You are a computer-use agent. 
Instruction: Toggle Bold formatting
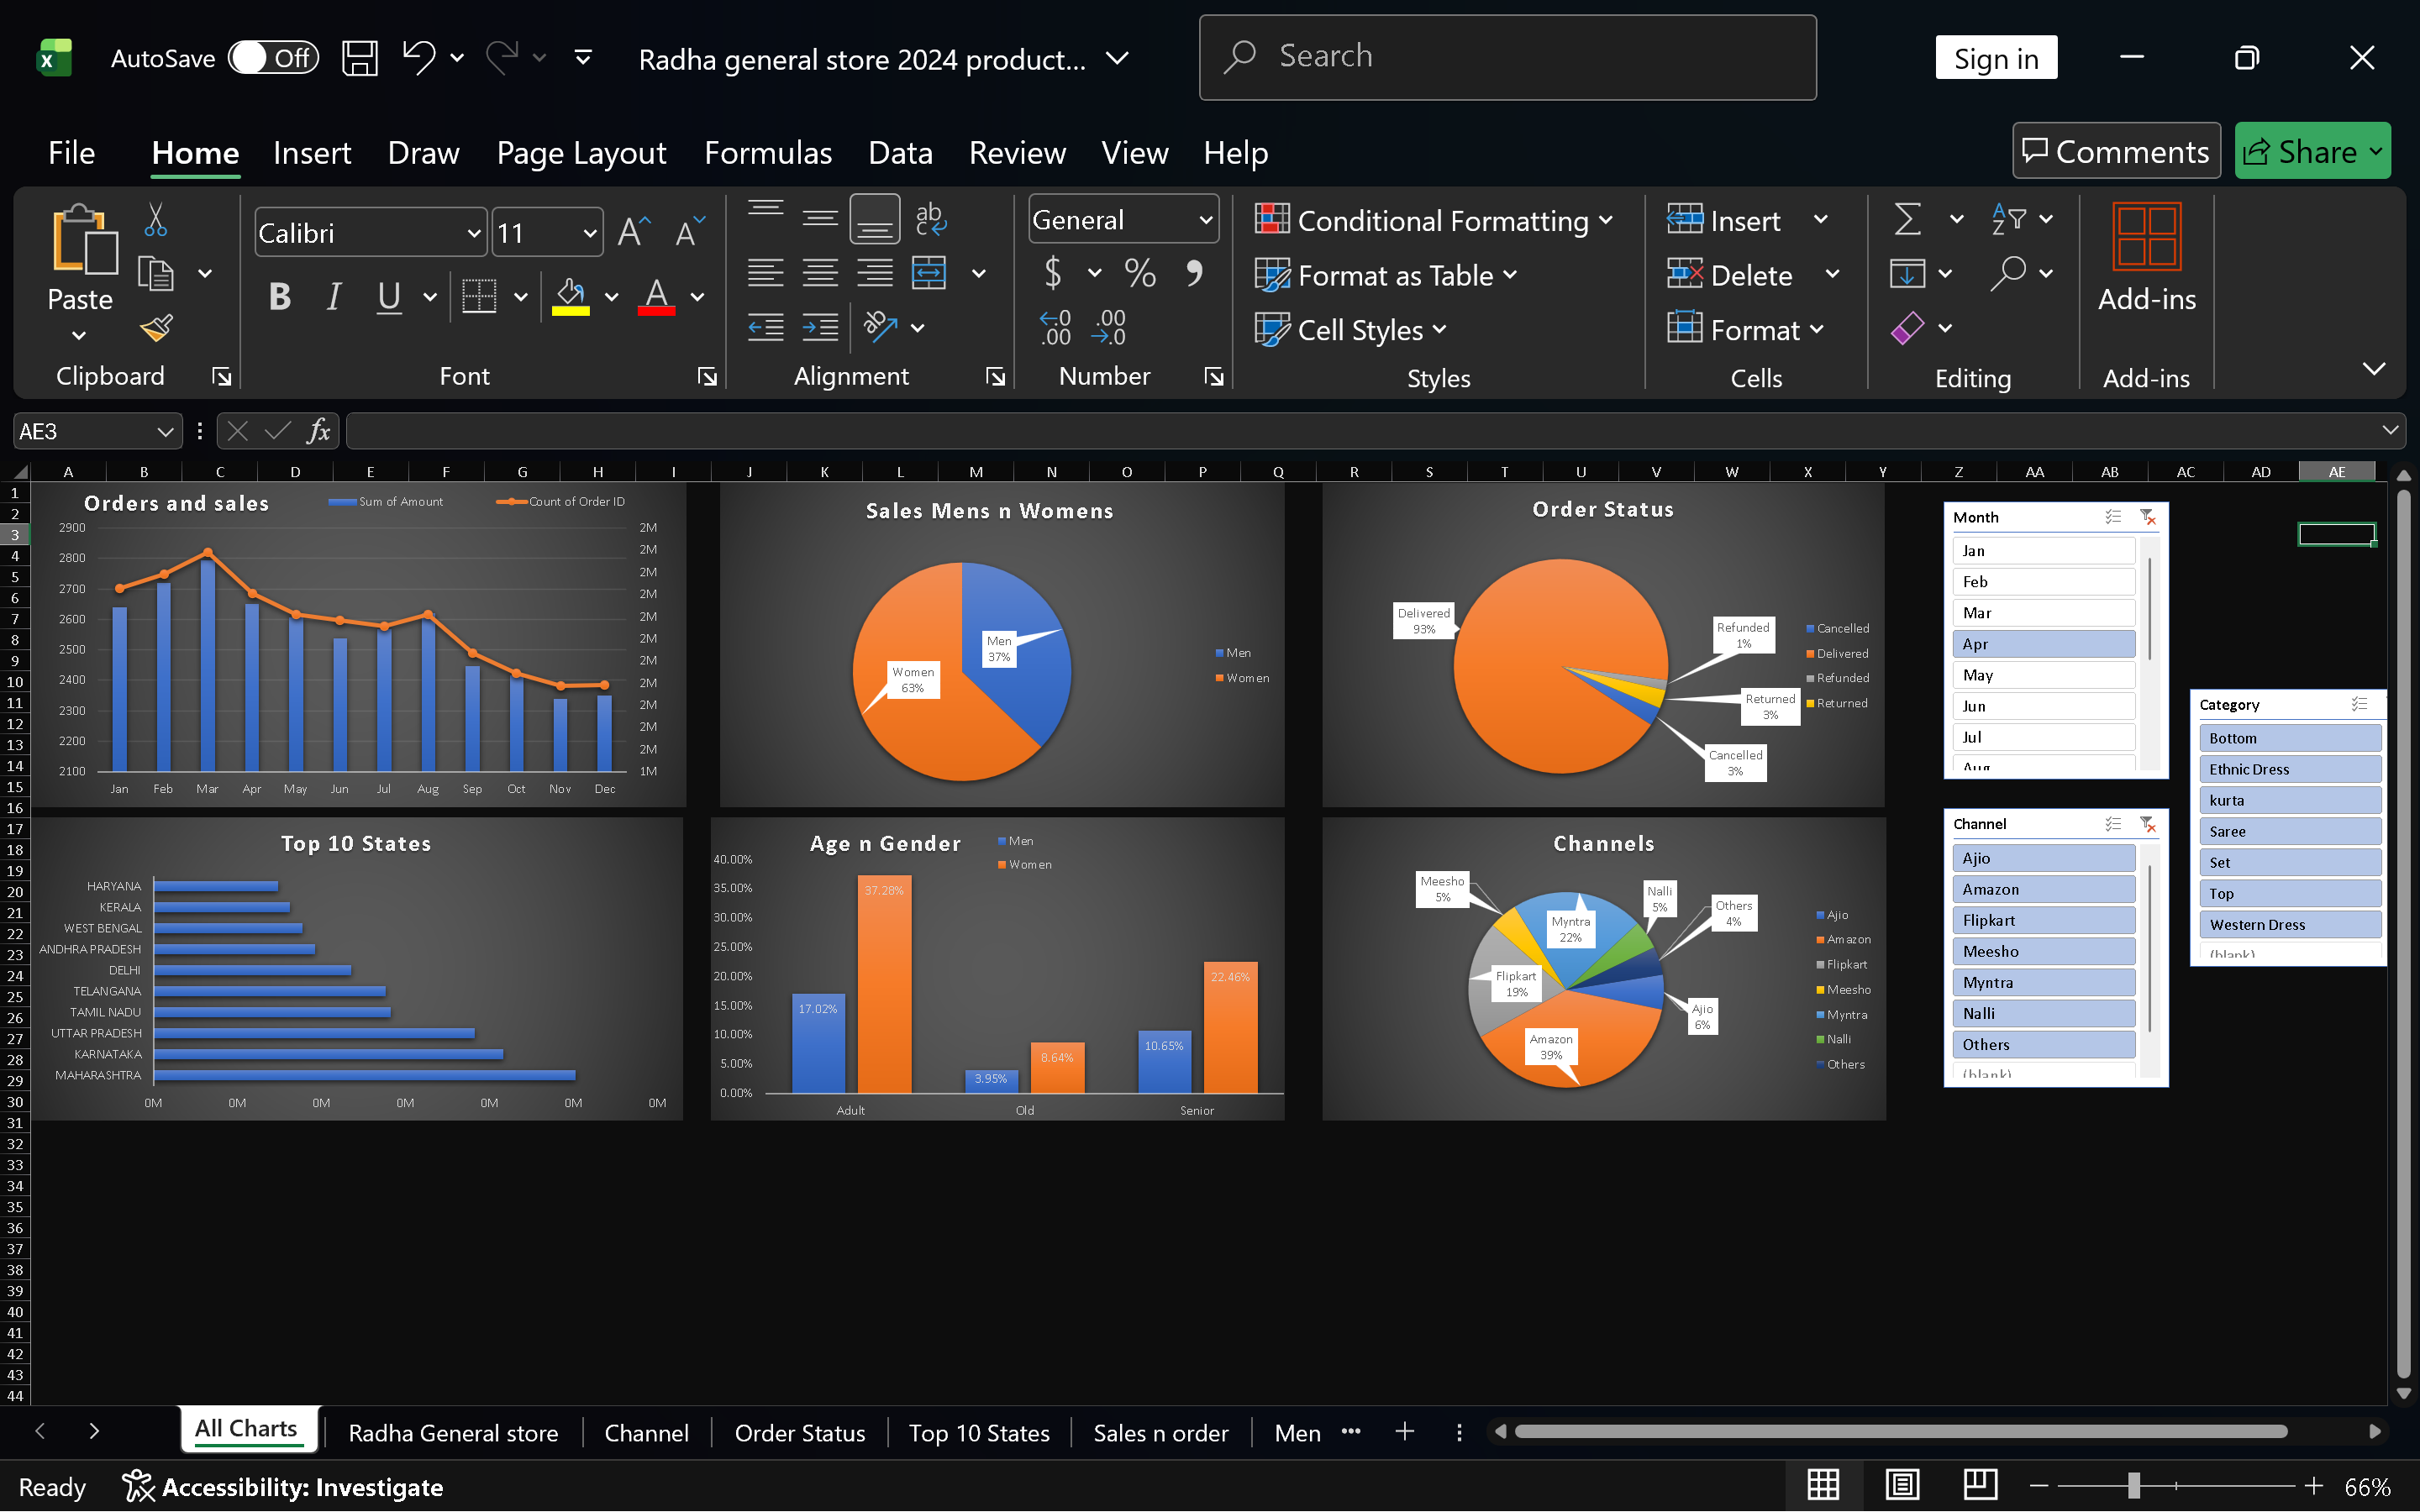(280, 296)
